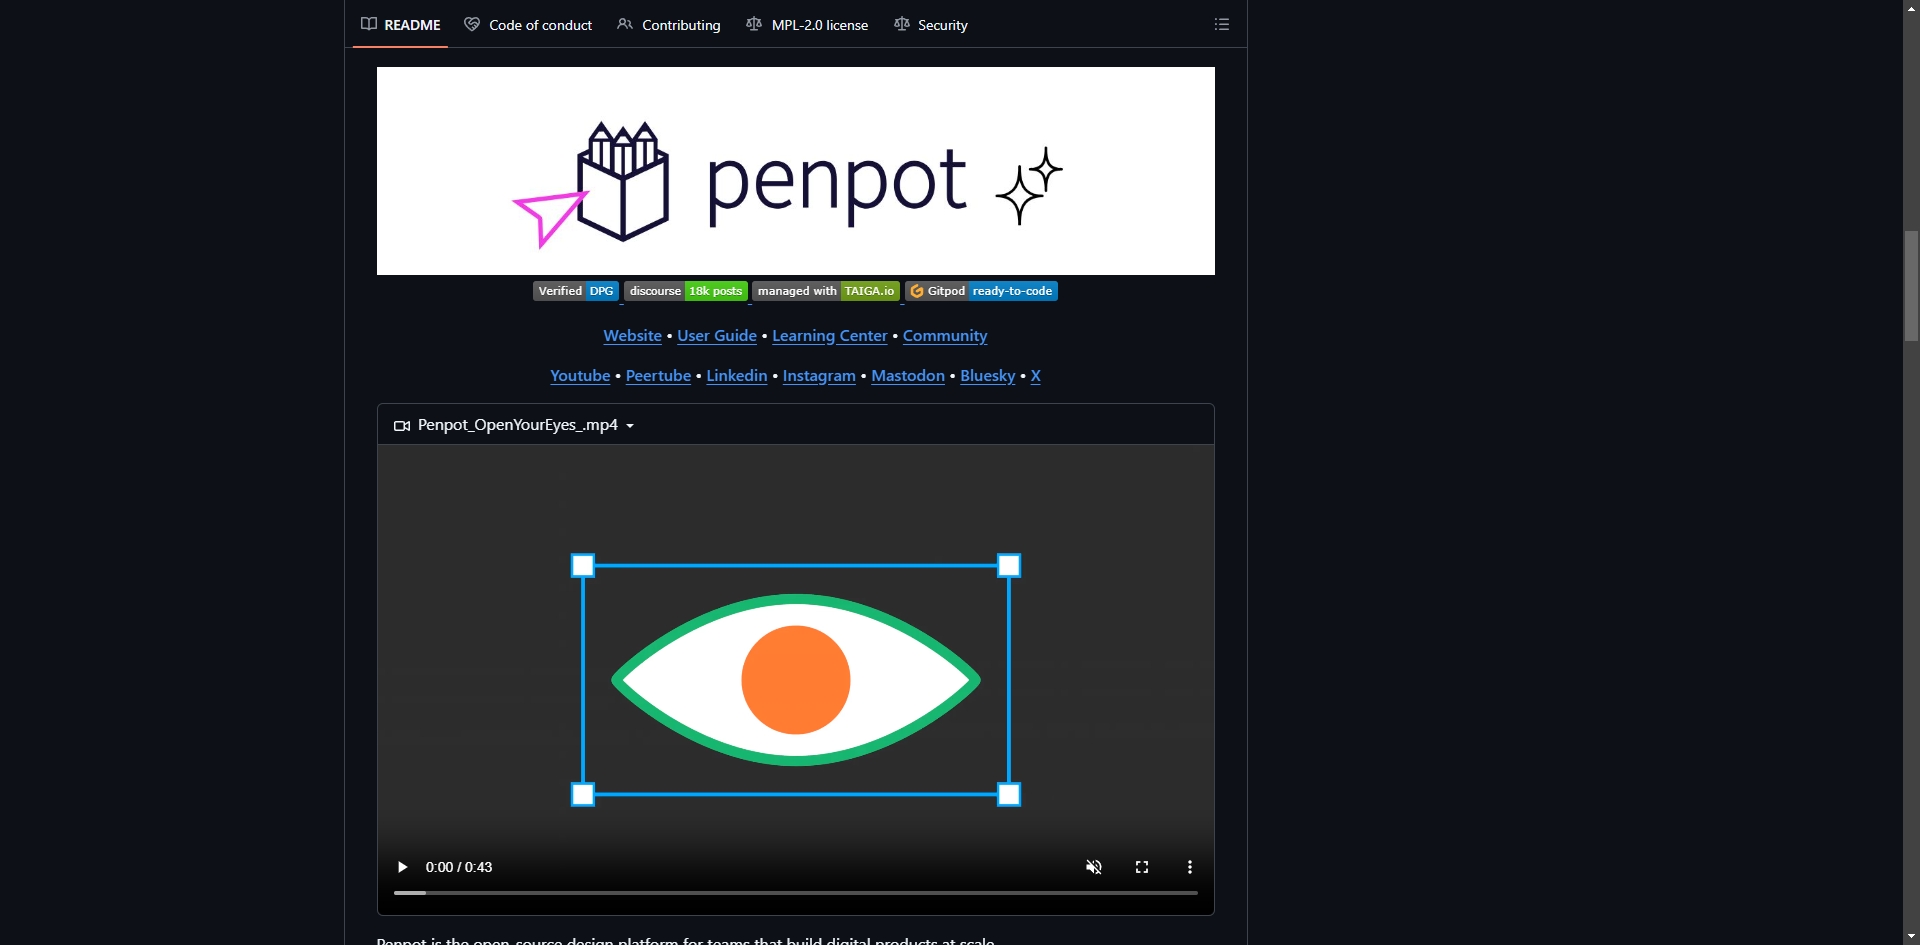The width and height of the screenshot is (1920, 945).
Task: Visit the X social link
Action: click(1036, 376)
